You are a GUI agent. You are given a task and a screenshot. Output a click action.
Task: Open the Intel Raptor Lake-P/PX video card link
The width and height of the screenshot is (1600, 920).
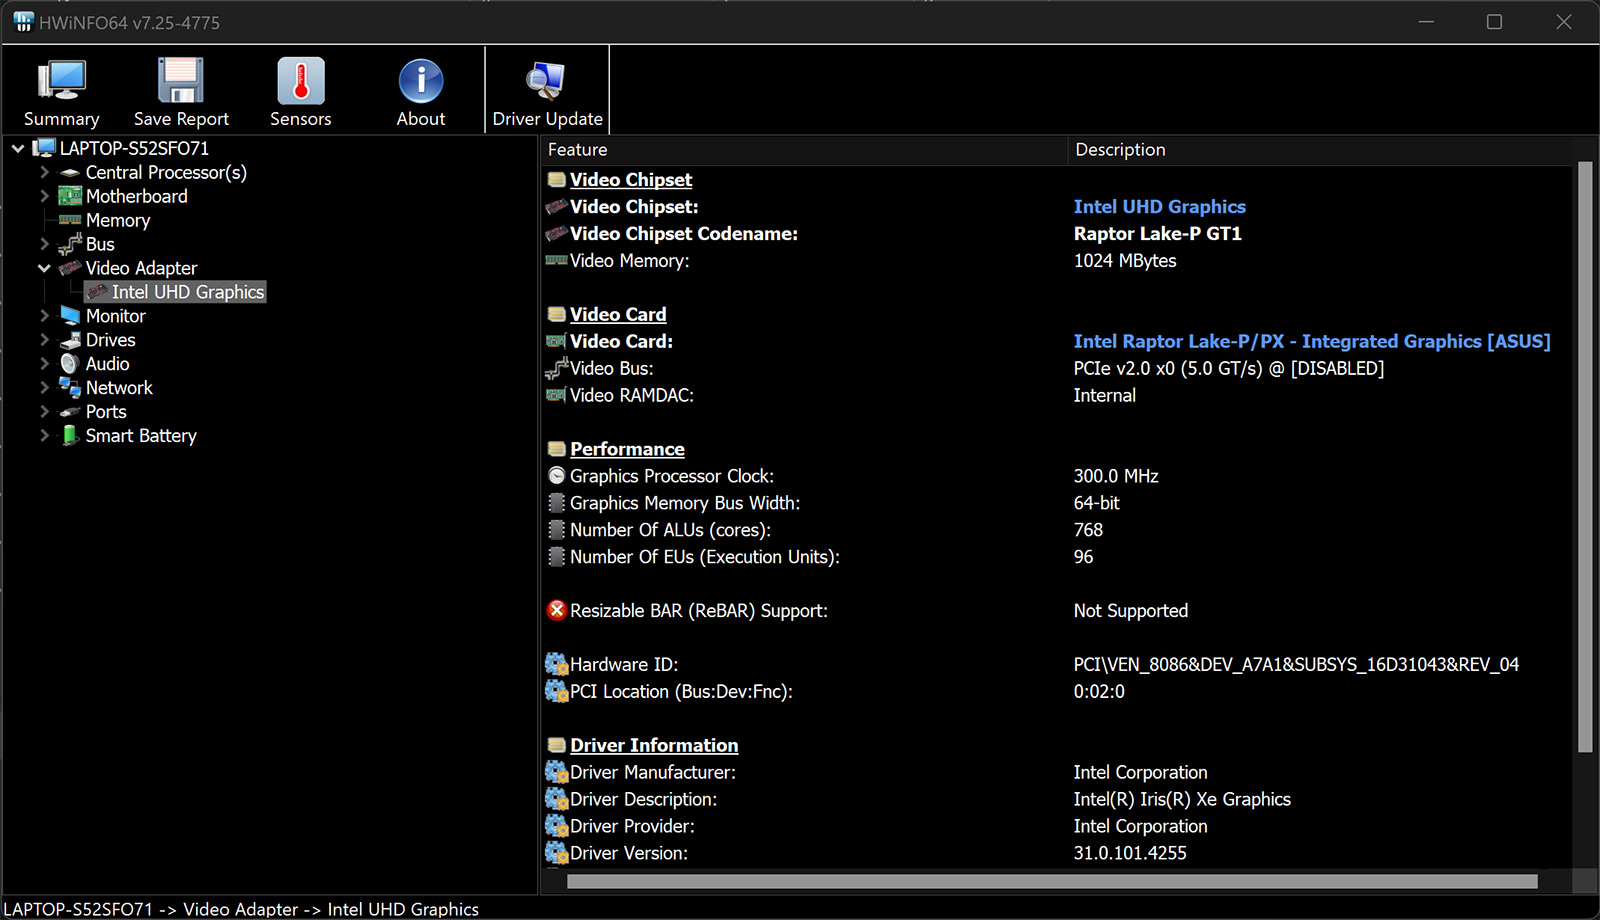[x=1311, y=342]
